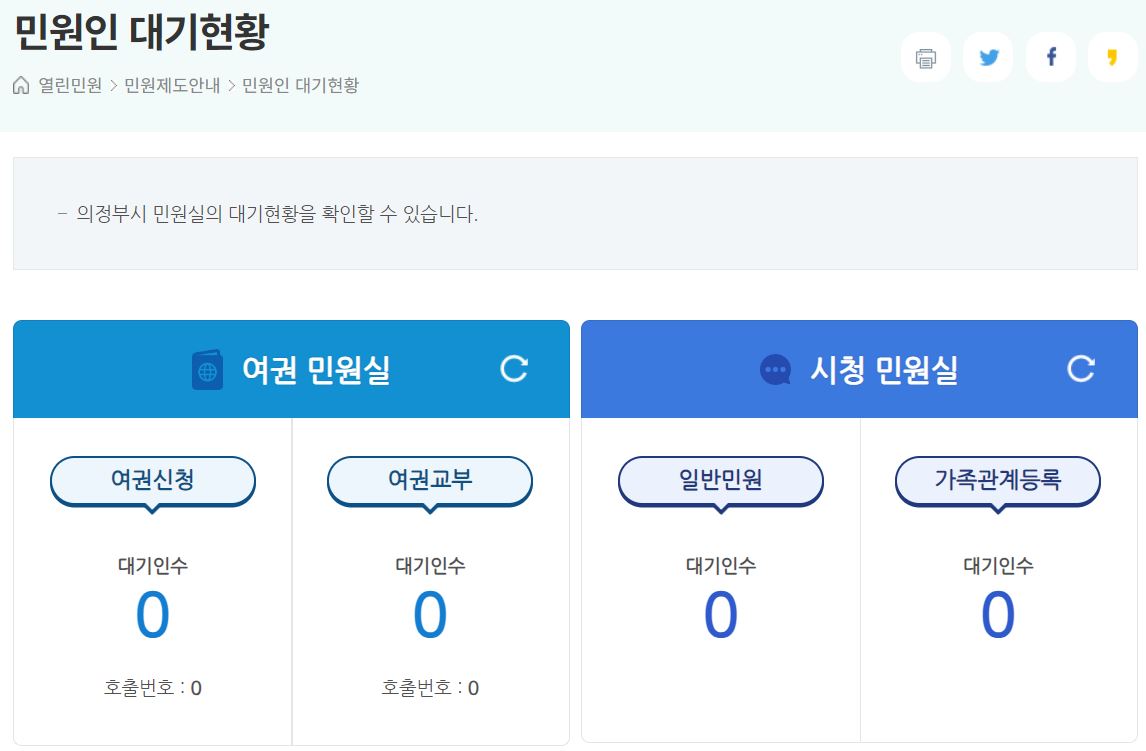Click the print icon
Screen dimensions: 1146x751
tap(924, 57)
